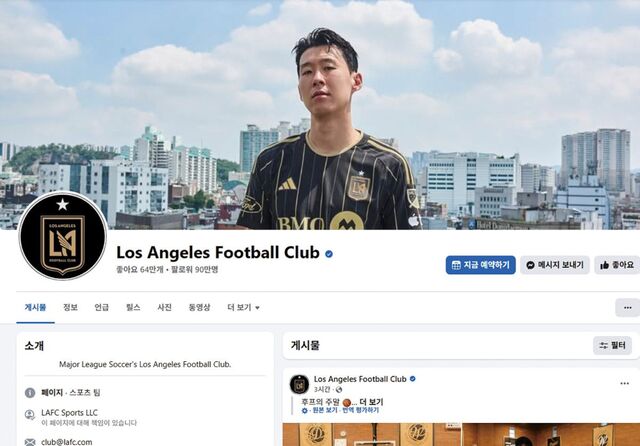This screenshot has height=446, width=640.
Task: Click the 지금 예약하기 button
Action: (x=480, y=265)
